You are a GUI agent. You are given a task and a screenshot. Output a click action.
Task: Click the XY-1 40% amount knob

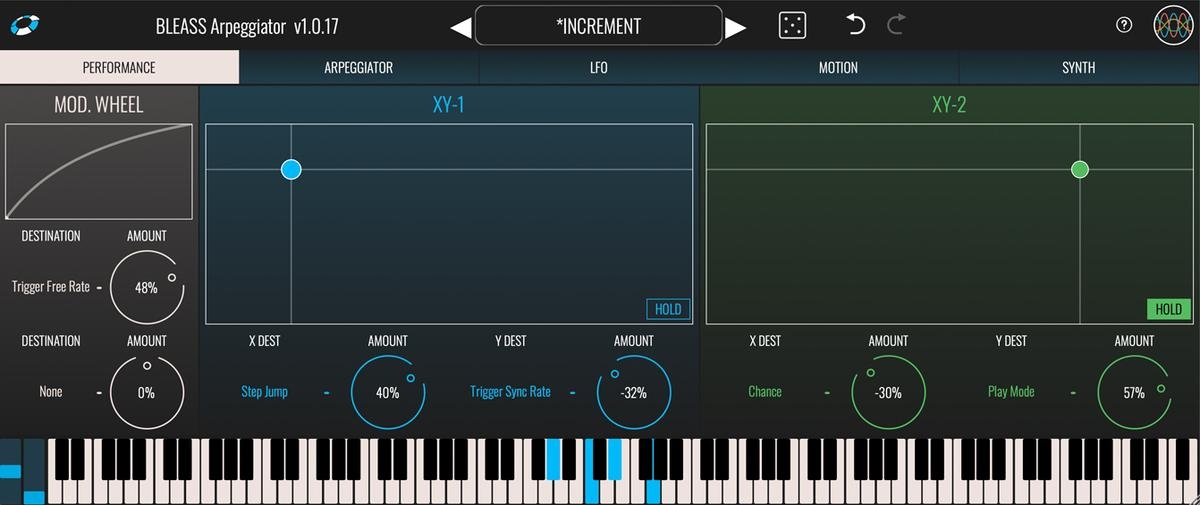388,393
